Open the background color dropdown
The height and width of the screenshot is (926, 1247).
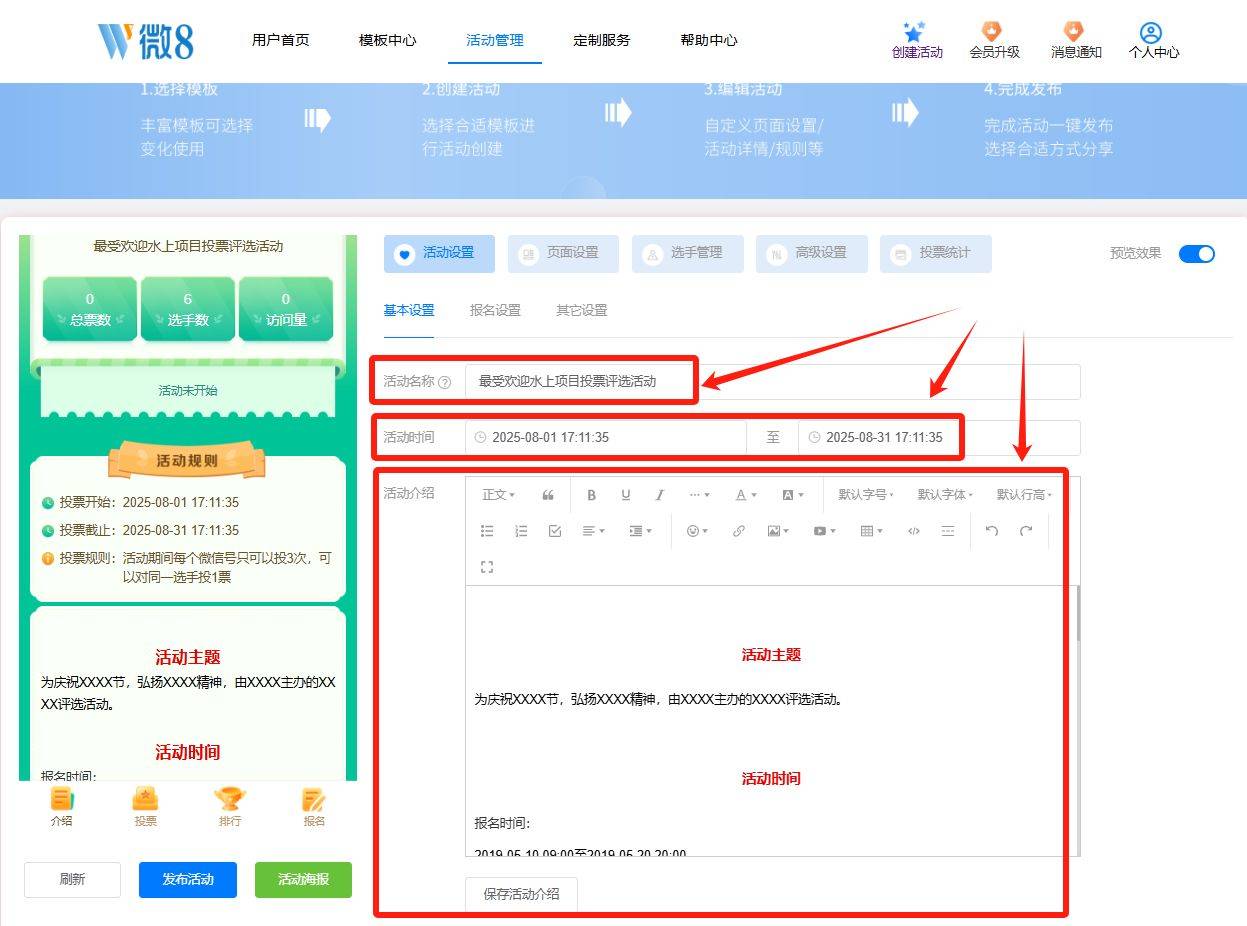coord(792,494)
